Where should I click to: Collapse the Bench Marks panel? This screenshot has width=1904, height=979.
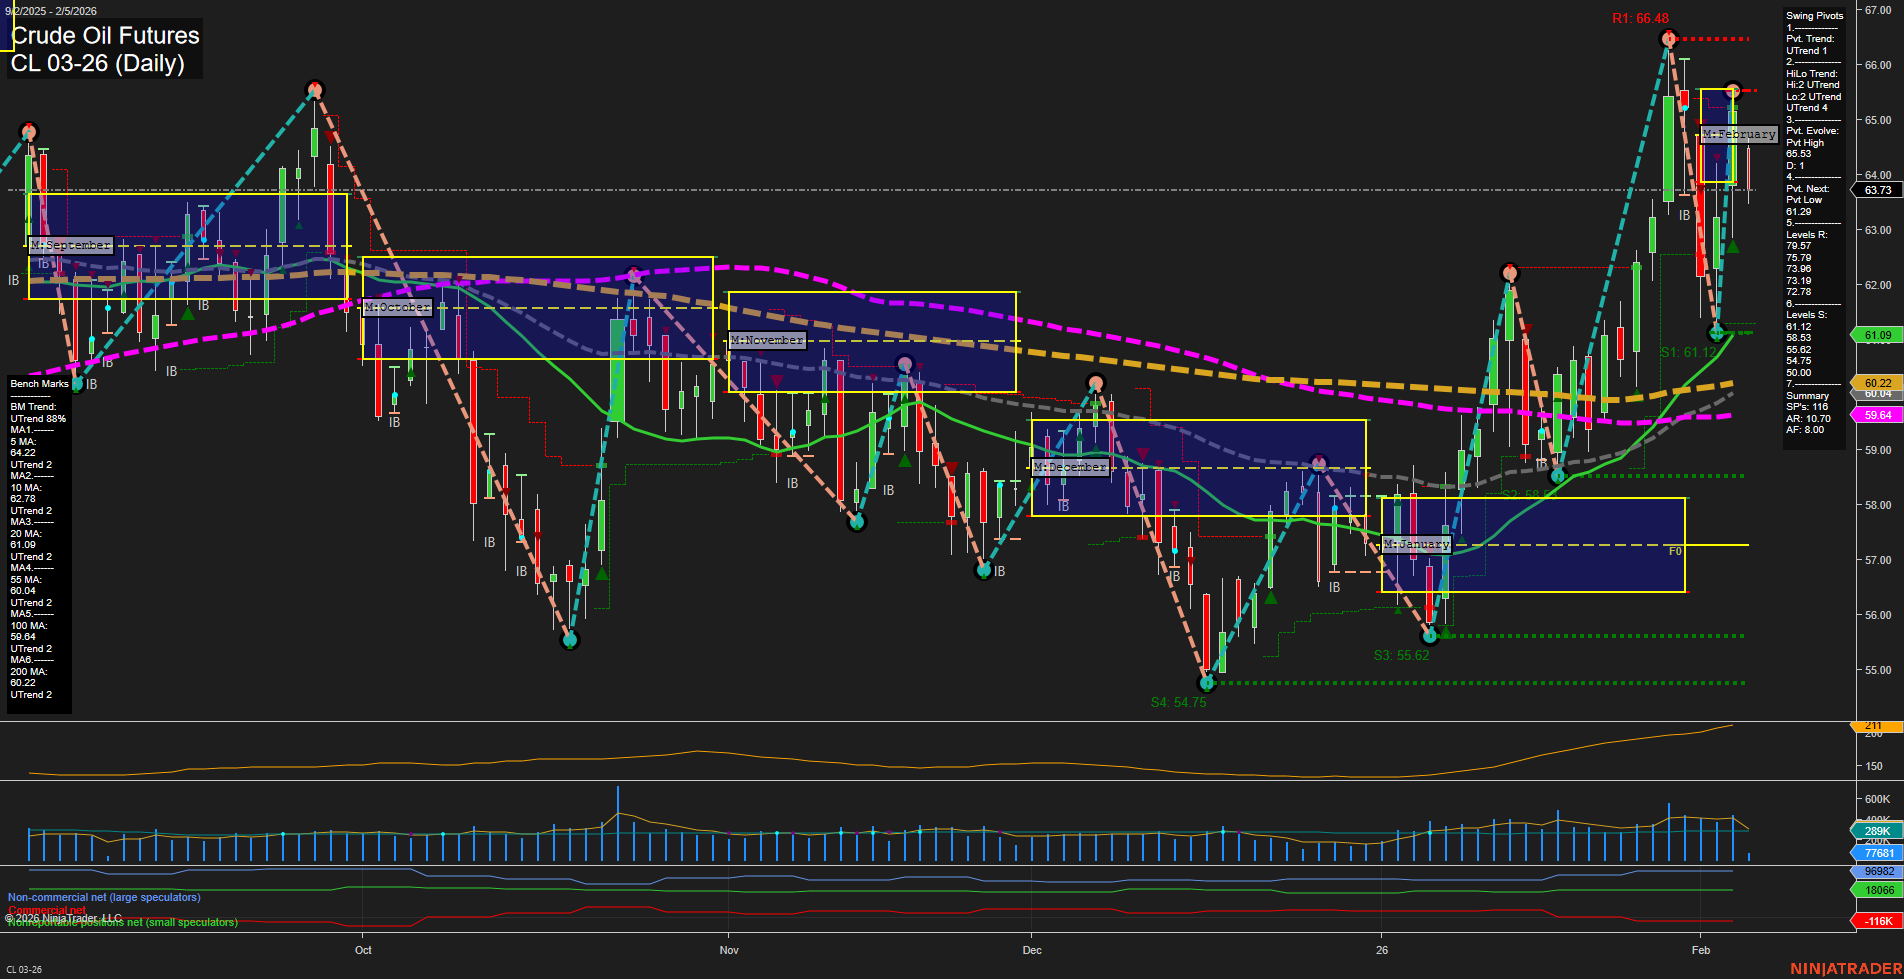(38, 383)
